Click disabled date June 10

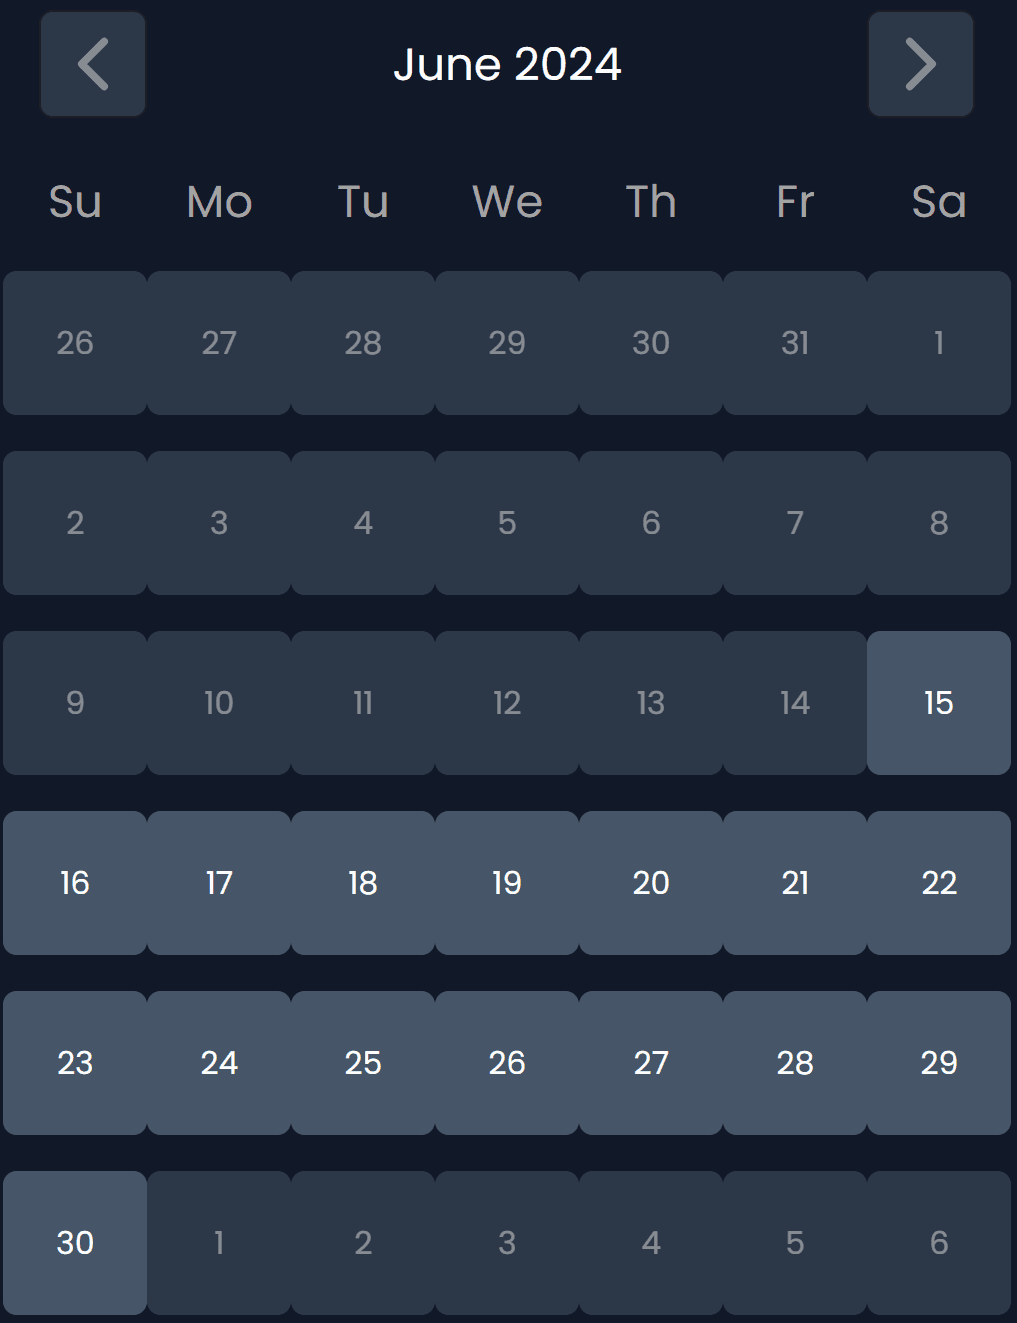click(219, 703)
